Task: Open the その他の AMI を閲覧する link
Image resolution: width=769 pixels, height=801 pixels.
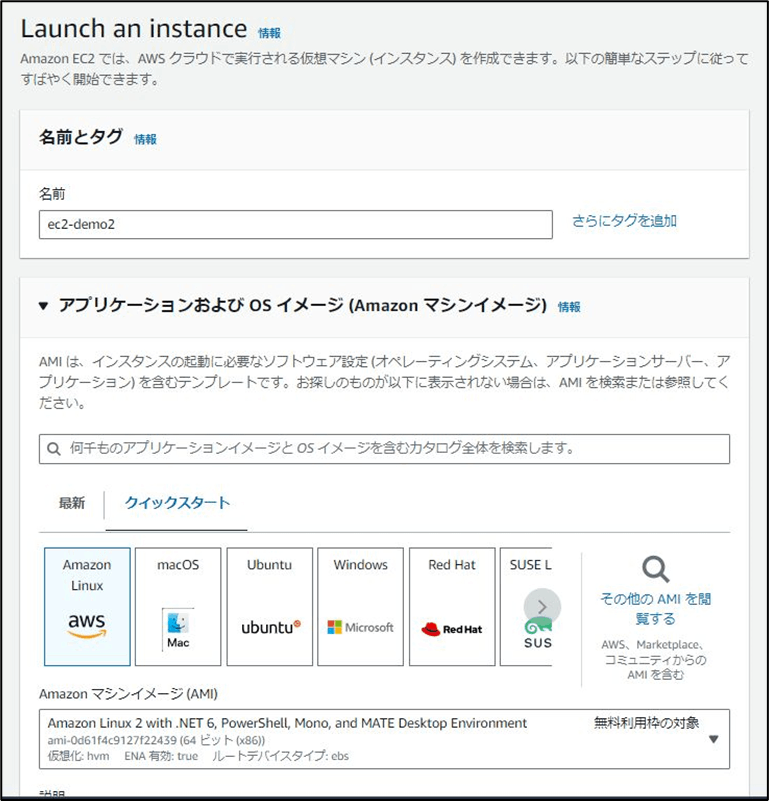Action: pyautogui.click(x=656, y=608)
